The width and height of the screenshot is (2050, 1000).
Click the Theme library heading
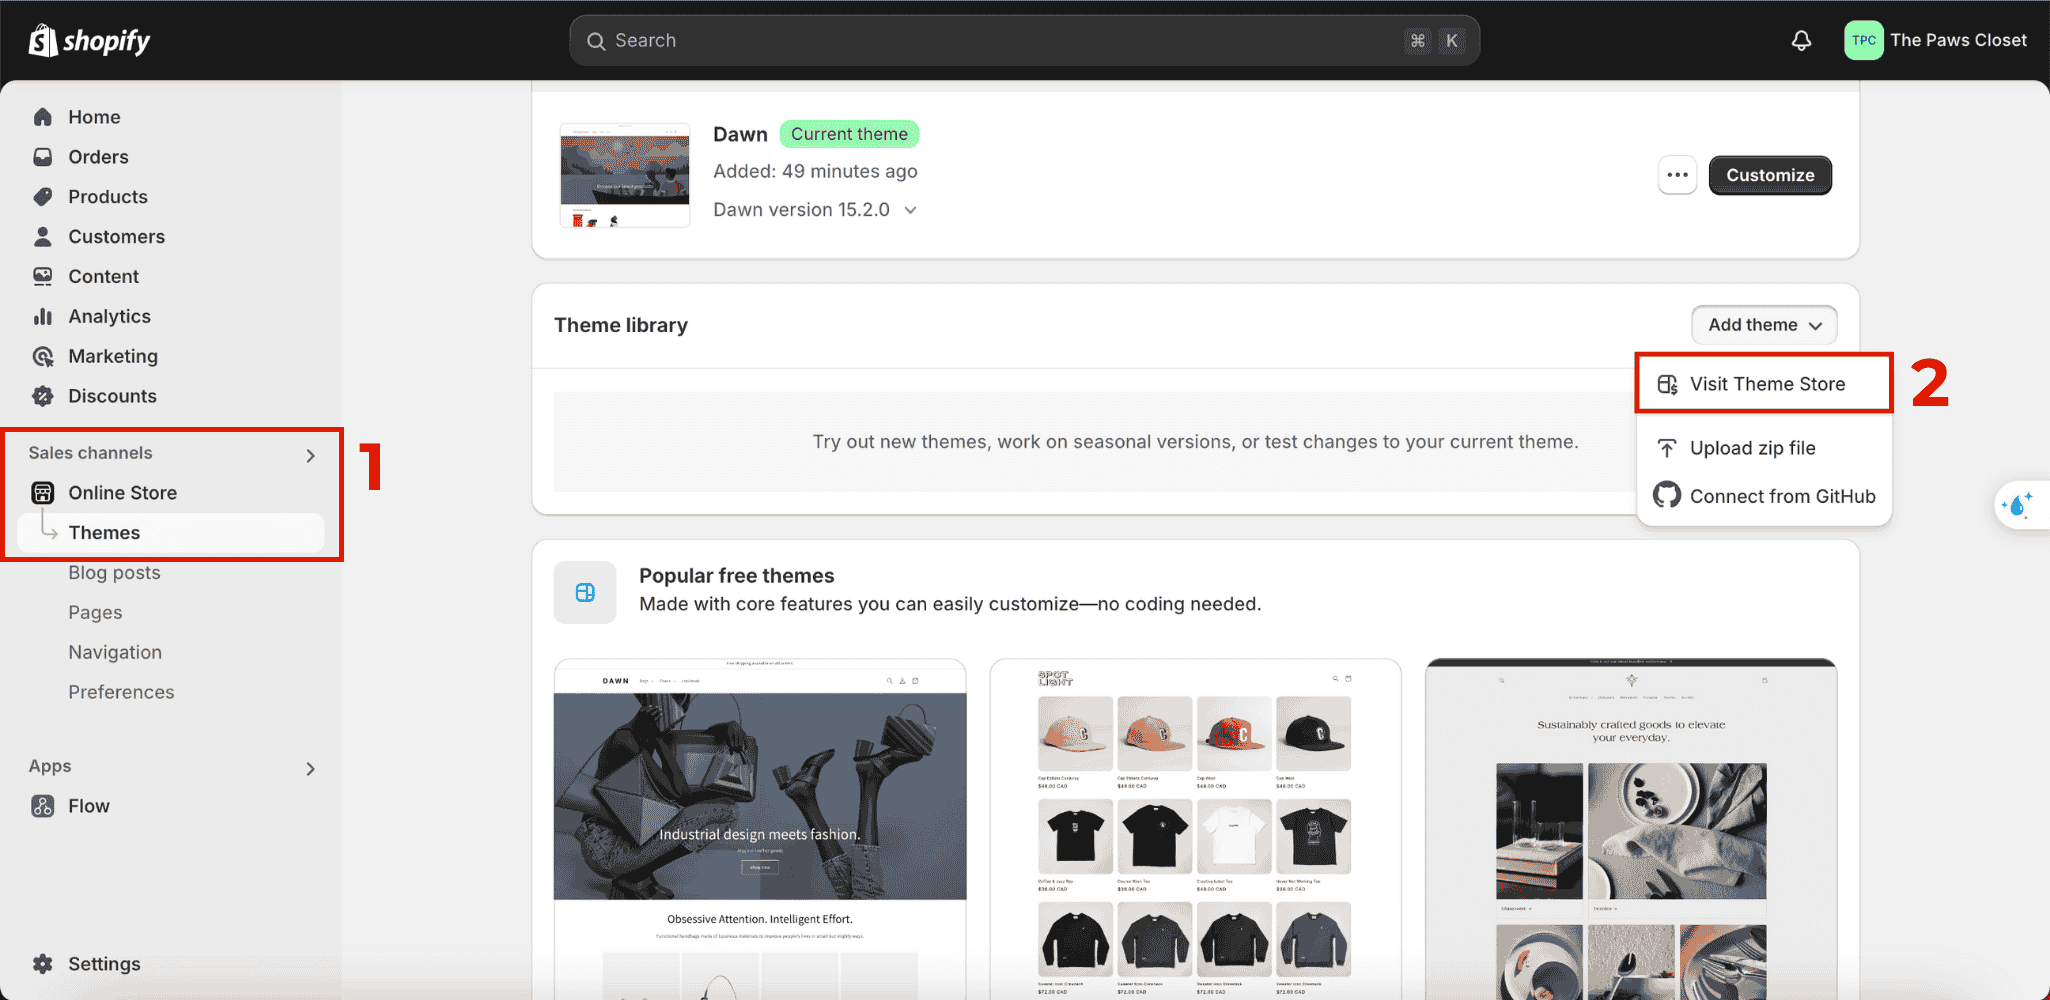click(x=621, y=325)
